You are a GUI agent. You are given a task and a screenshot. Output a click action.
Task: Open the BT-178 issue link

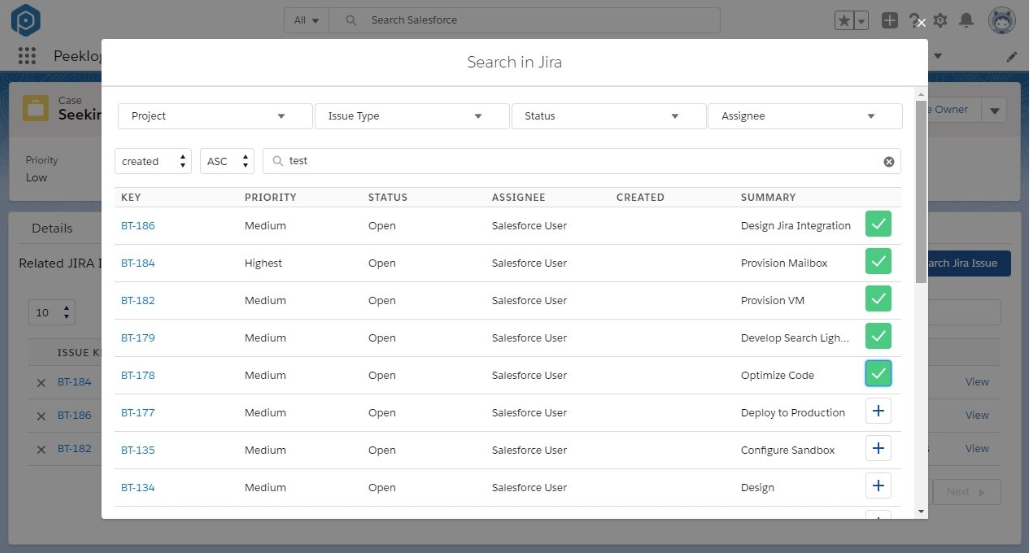pos(138,376)
